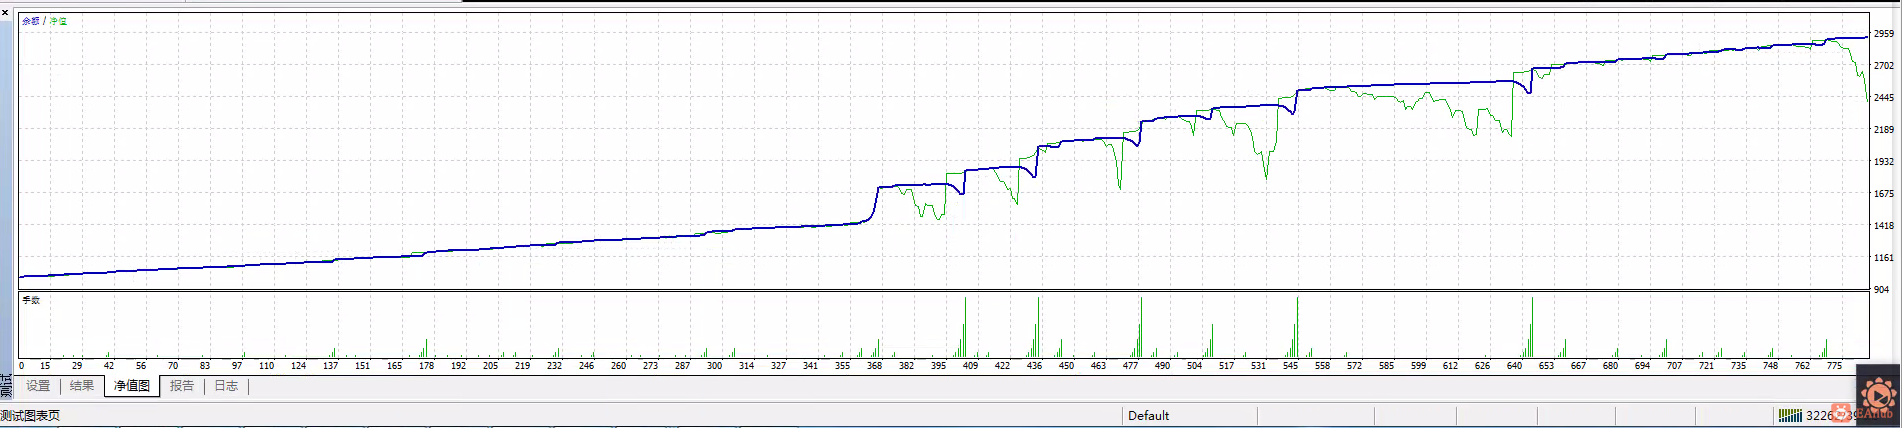Close the tester panel with the X button
Viewport: 1902px width, 428px height.
[5, 12]
